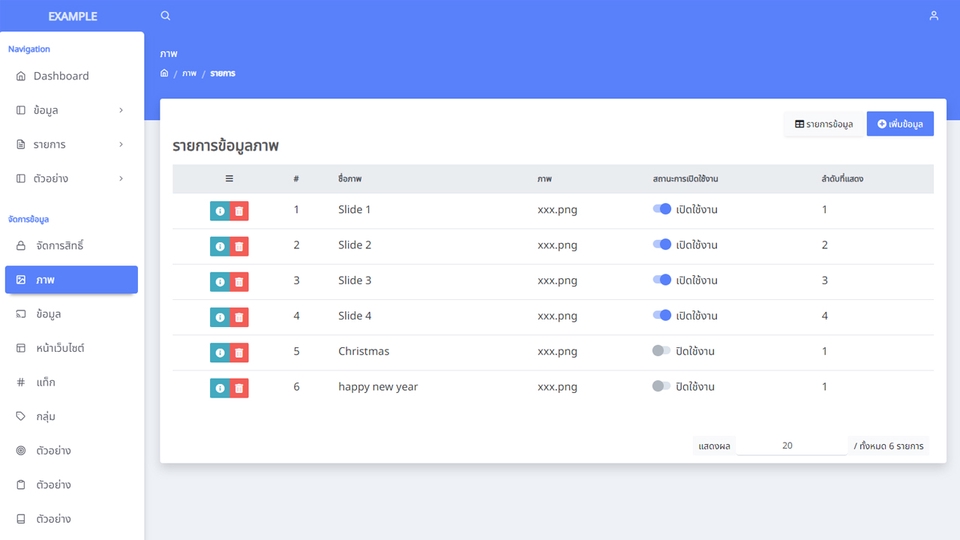Click the เพิ่มข้อมูล add button

(x=900, y=124)
